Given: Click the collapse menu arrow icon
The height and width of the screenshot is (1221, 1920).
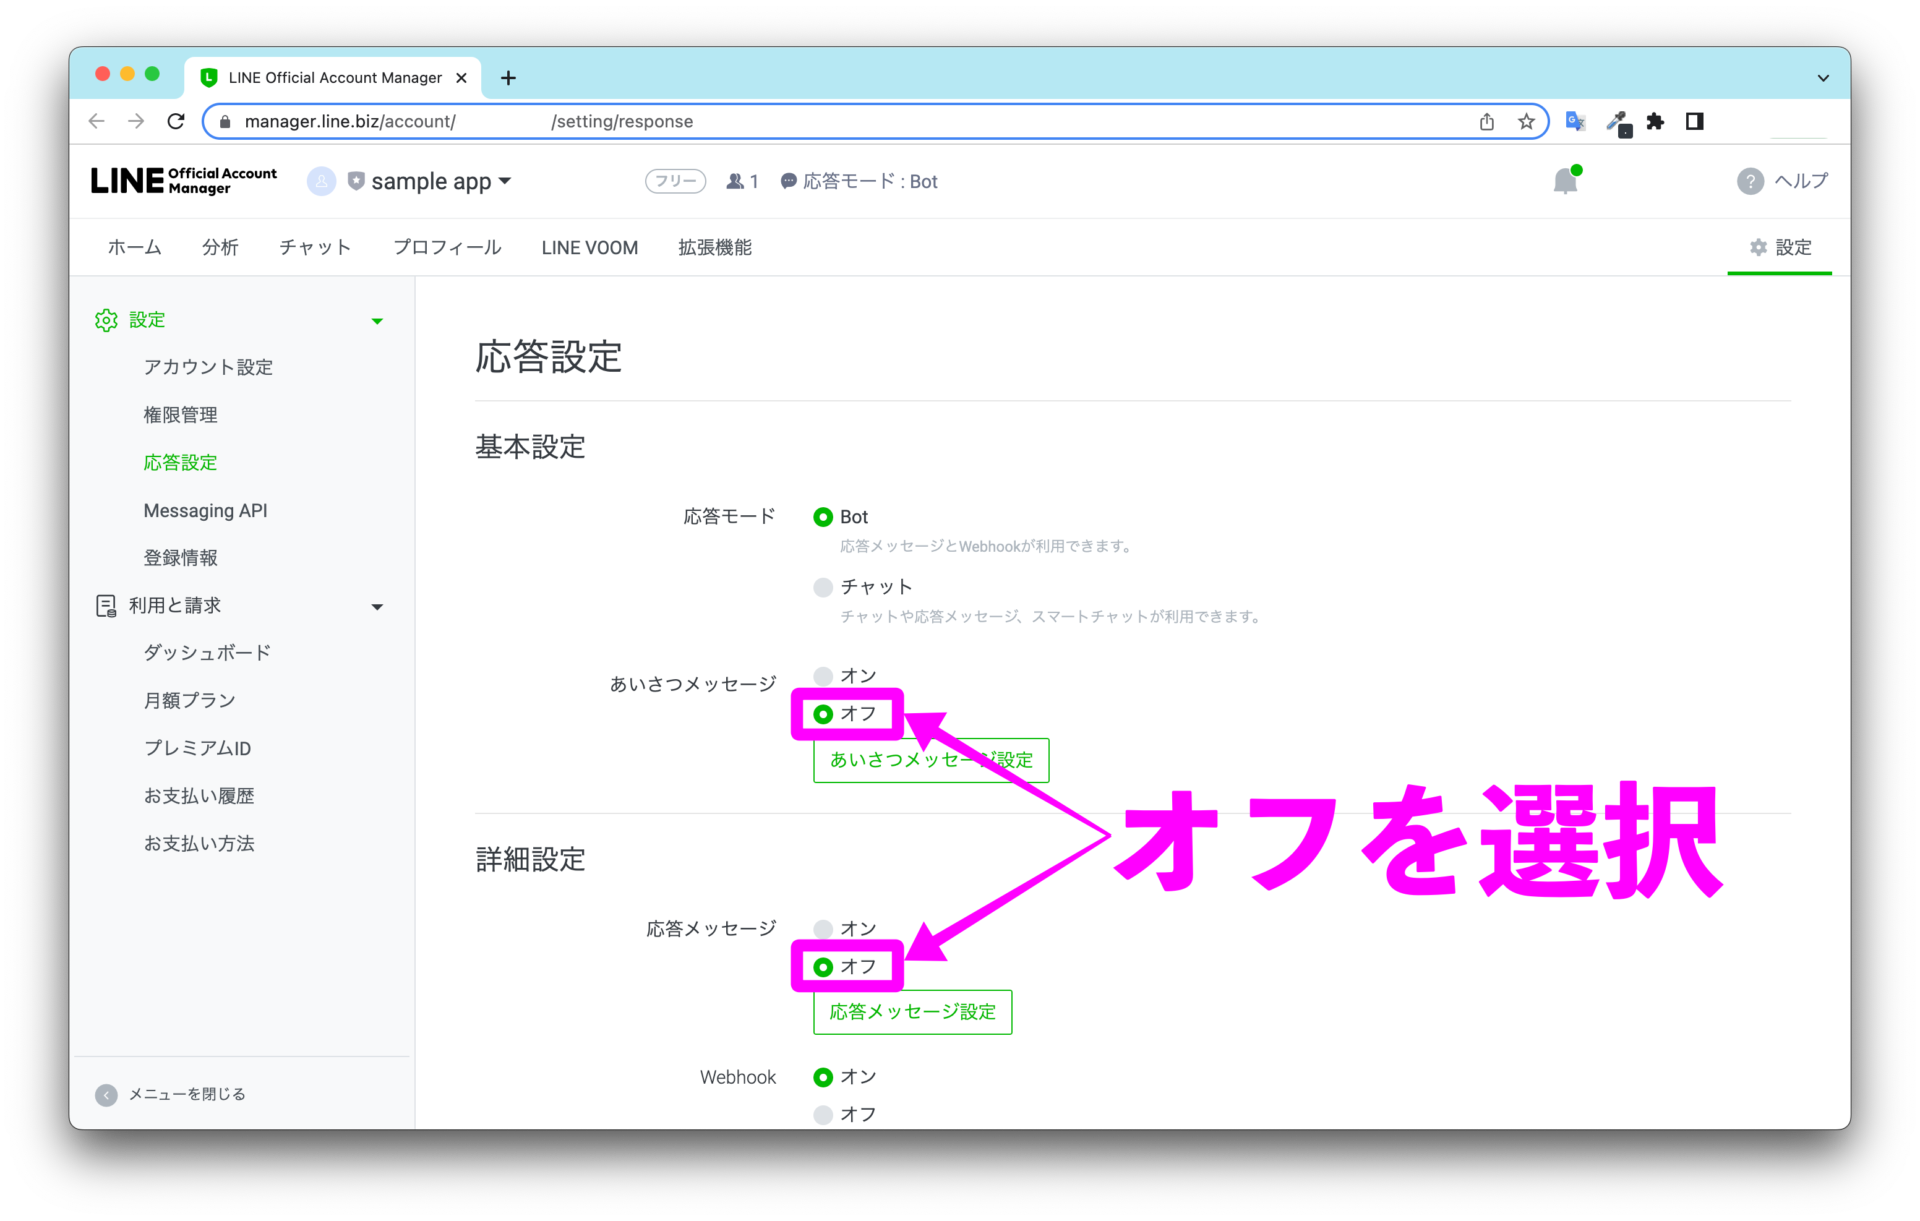Looking at the screenshot, I should pos(106,1095).
